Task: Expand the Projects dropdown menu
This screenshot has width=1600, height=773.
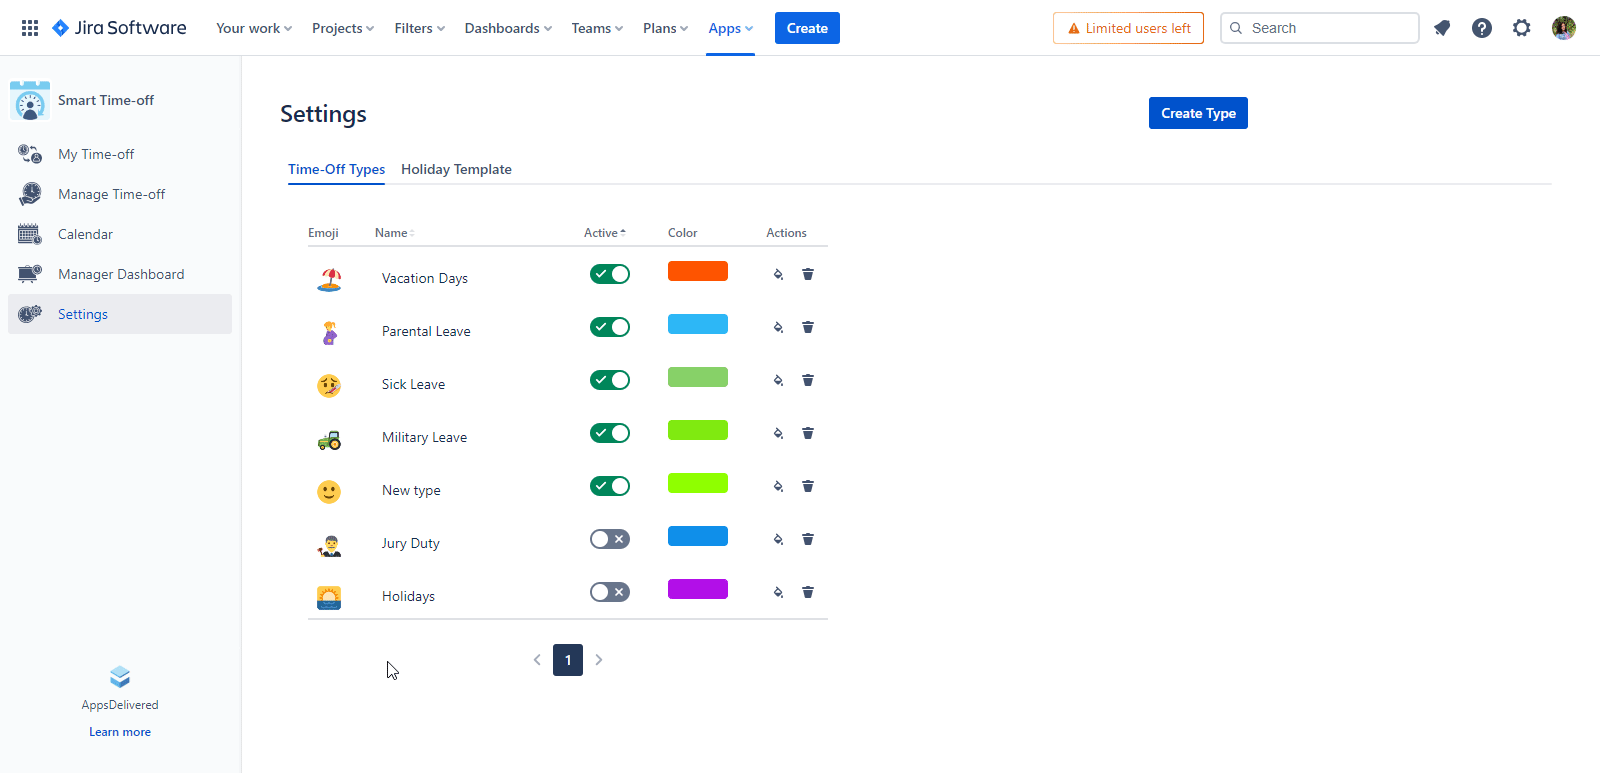Action: 342,28
